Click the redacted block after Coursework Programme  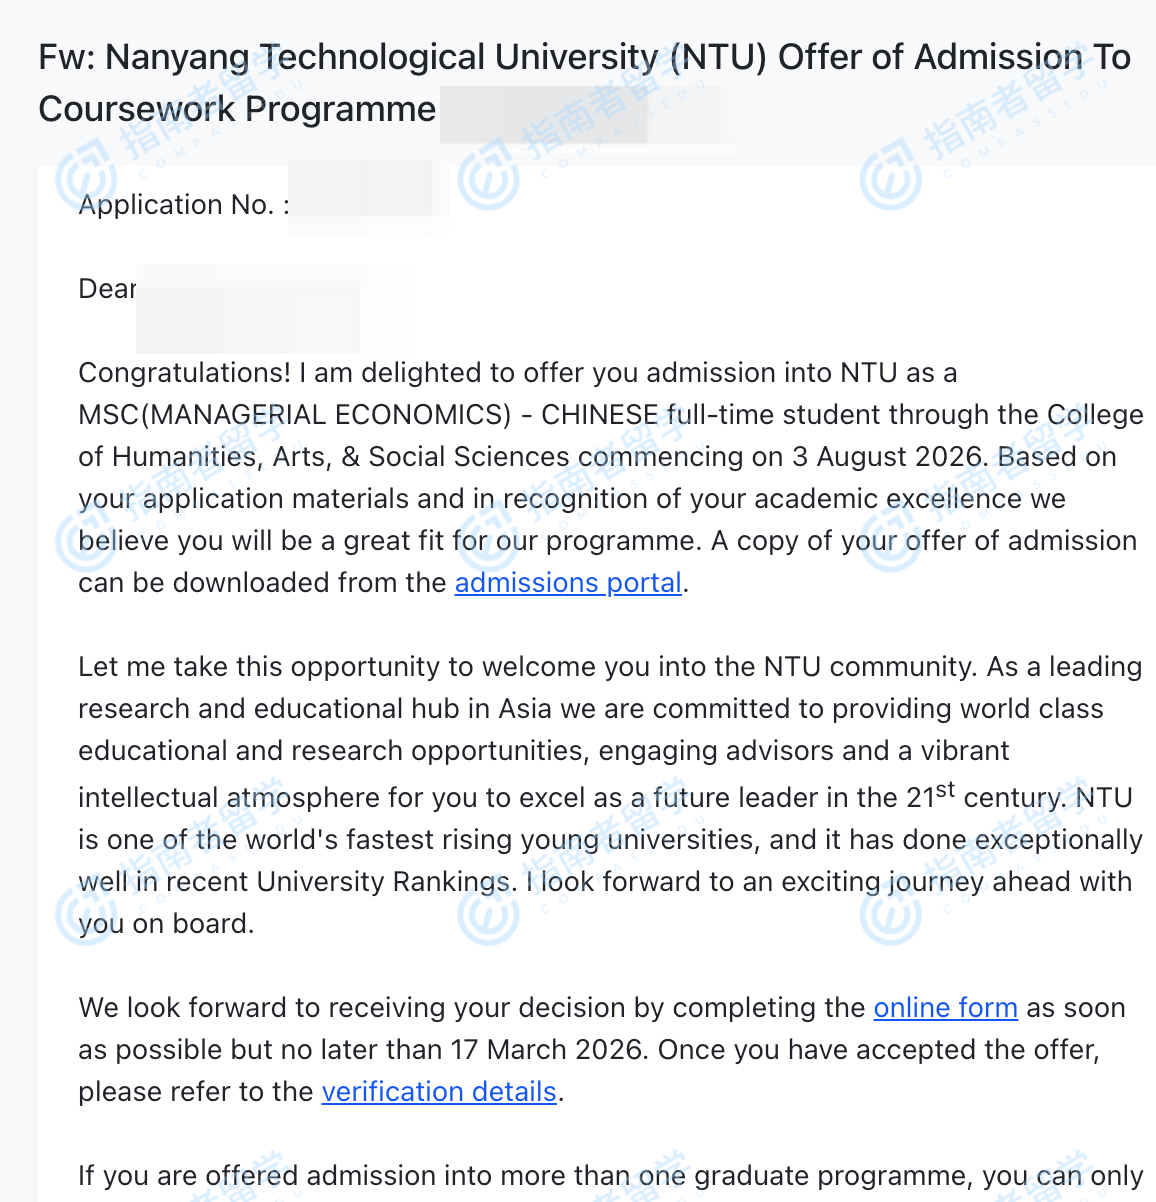(x=578, y=112)
